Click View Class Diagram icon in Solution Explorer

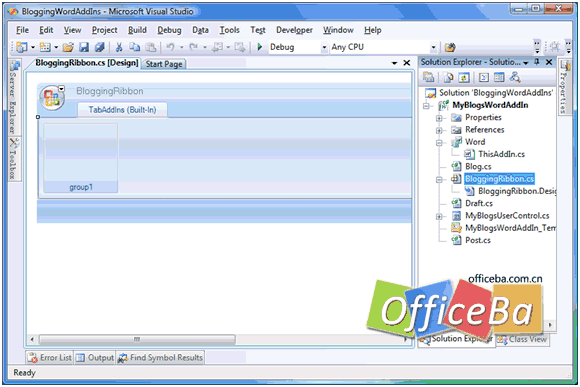[515, 77]
